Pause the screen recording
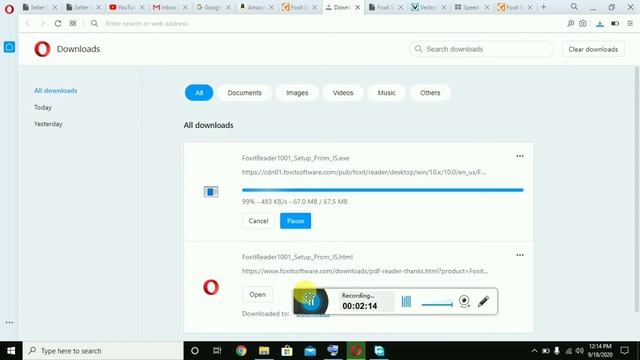 (311, 302)
